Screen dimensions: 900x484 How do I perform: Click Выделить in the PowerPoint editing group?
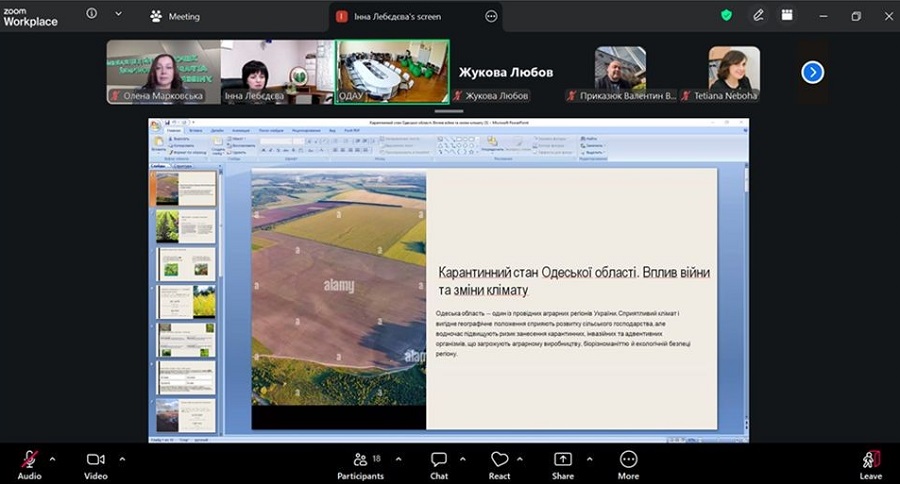click(592, 152)
